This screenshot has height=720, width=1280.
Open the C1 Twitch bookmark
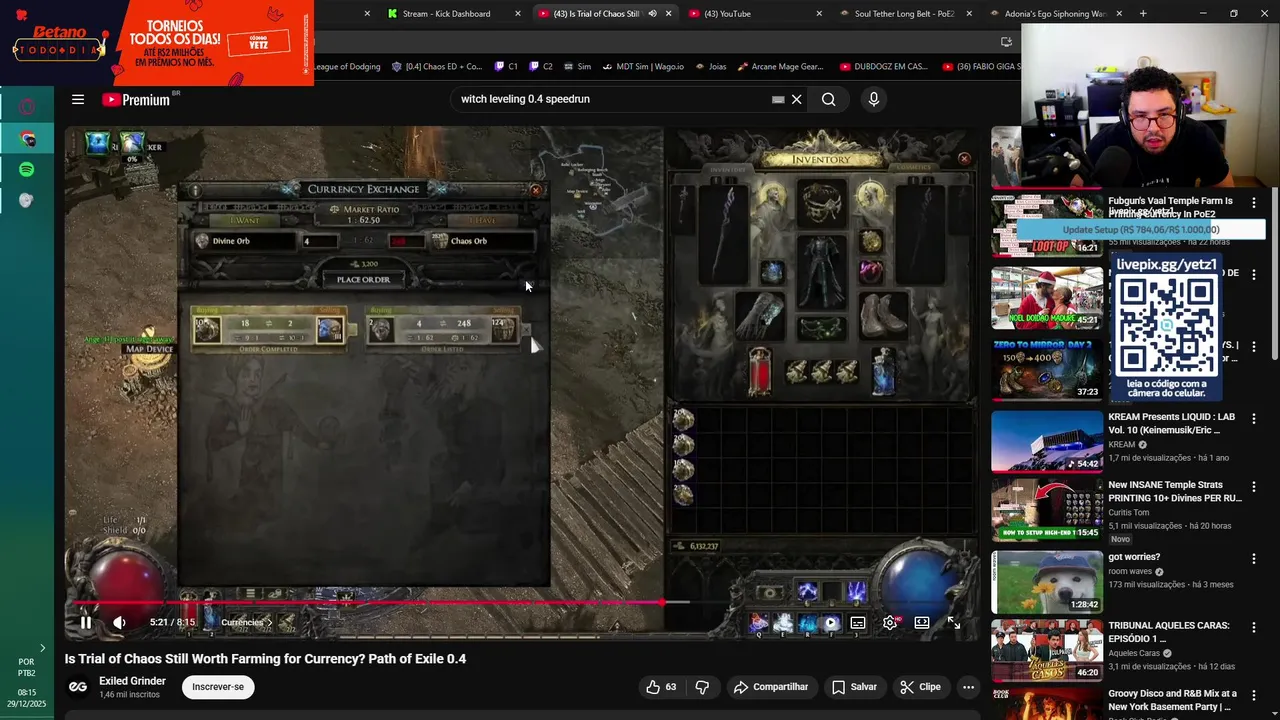(506, 66)
